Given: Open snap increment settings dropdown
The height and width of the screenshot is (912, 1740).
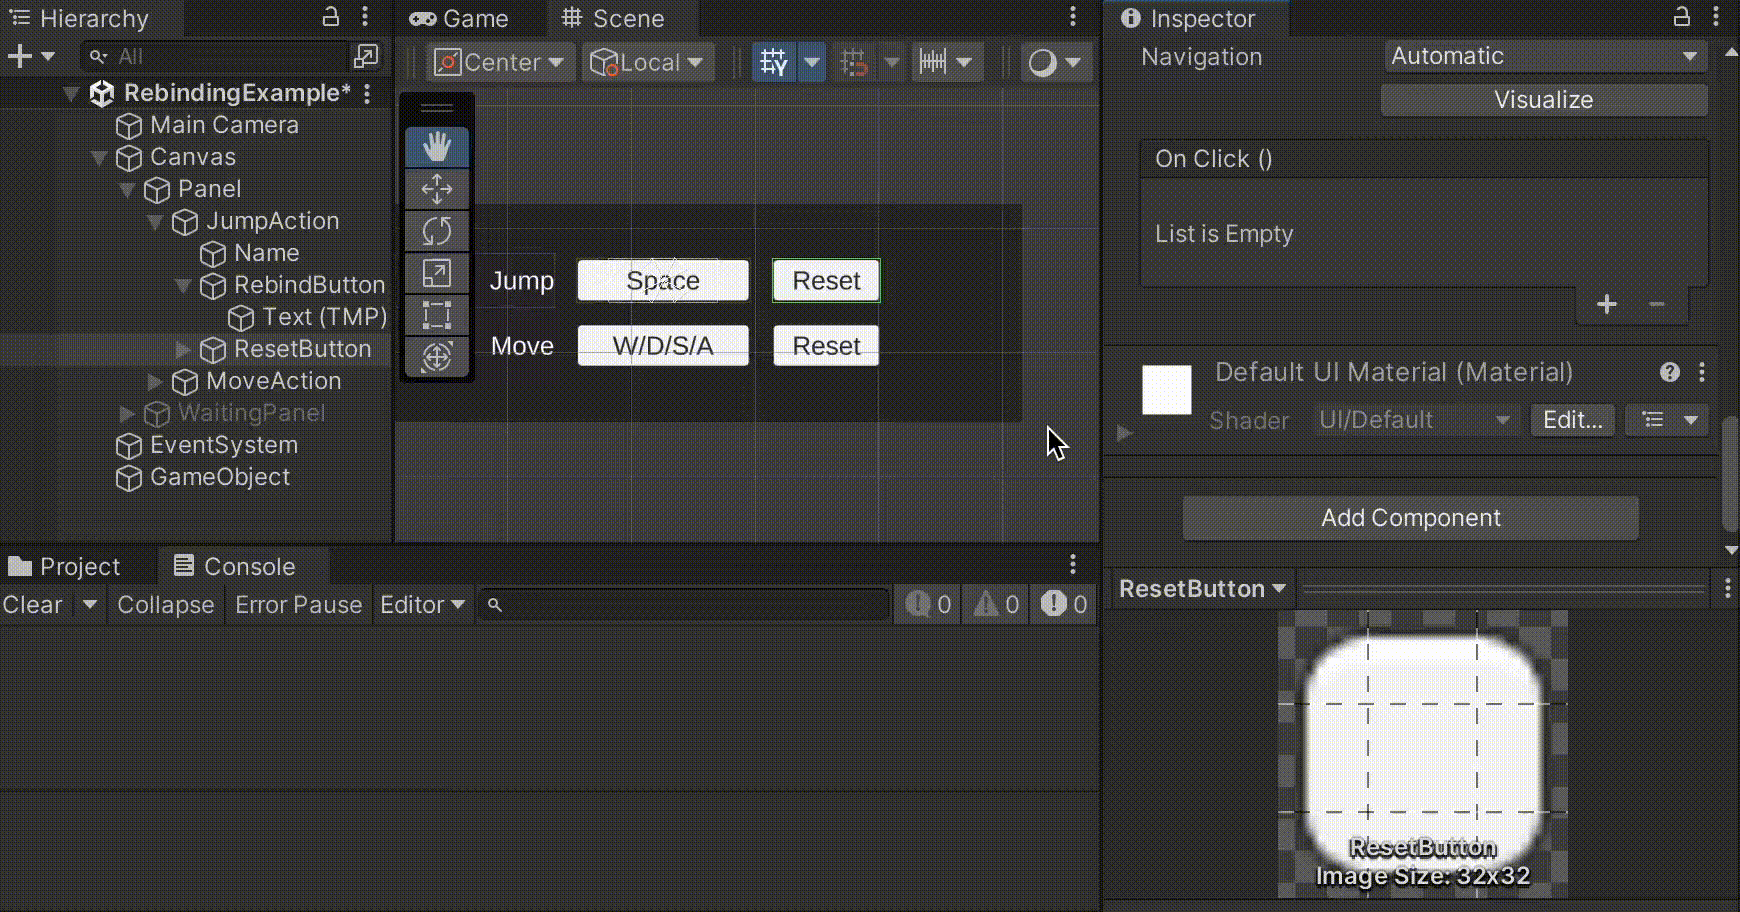Looking at the screenshot, I should (963, 62).
